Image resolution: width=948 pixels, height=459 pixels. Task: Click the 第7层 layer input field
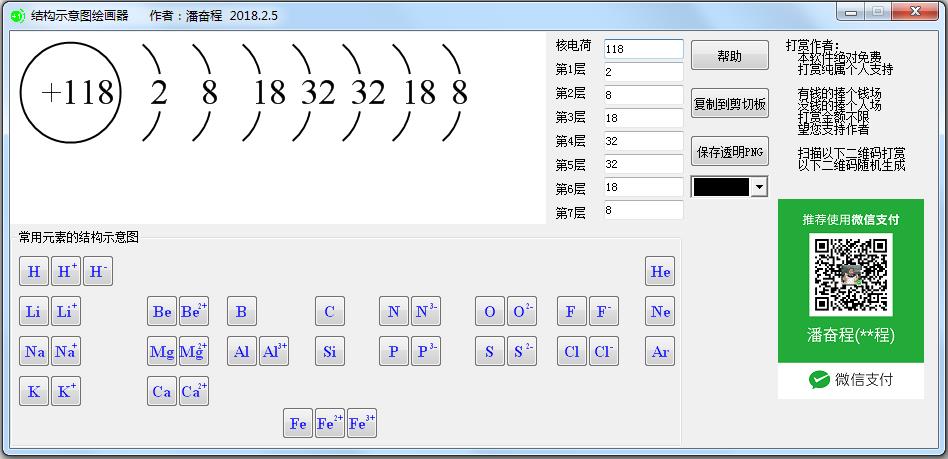pyautogui.click(x=643, y=210)
